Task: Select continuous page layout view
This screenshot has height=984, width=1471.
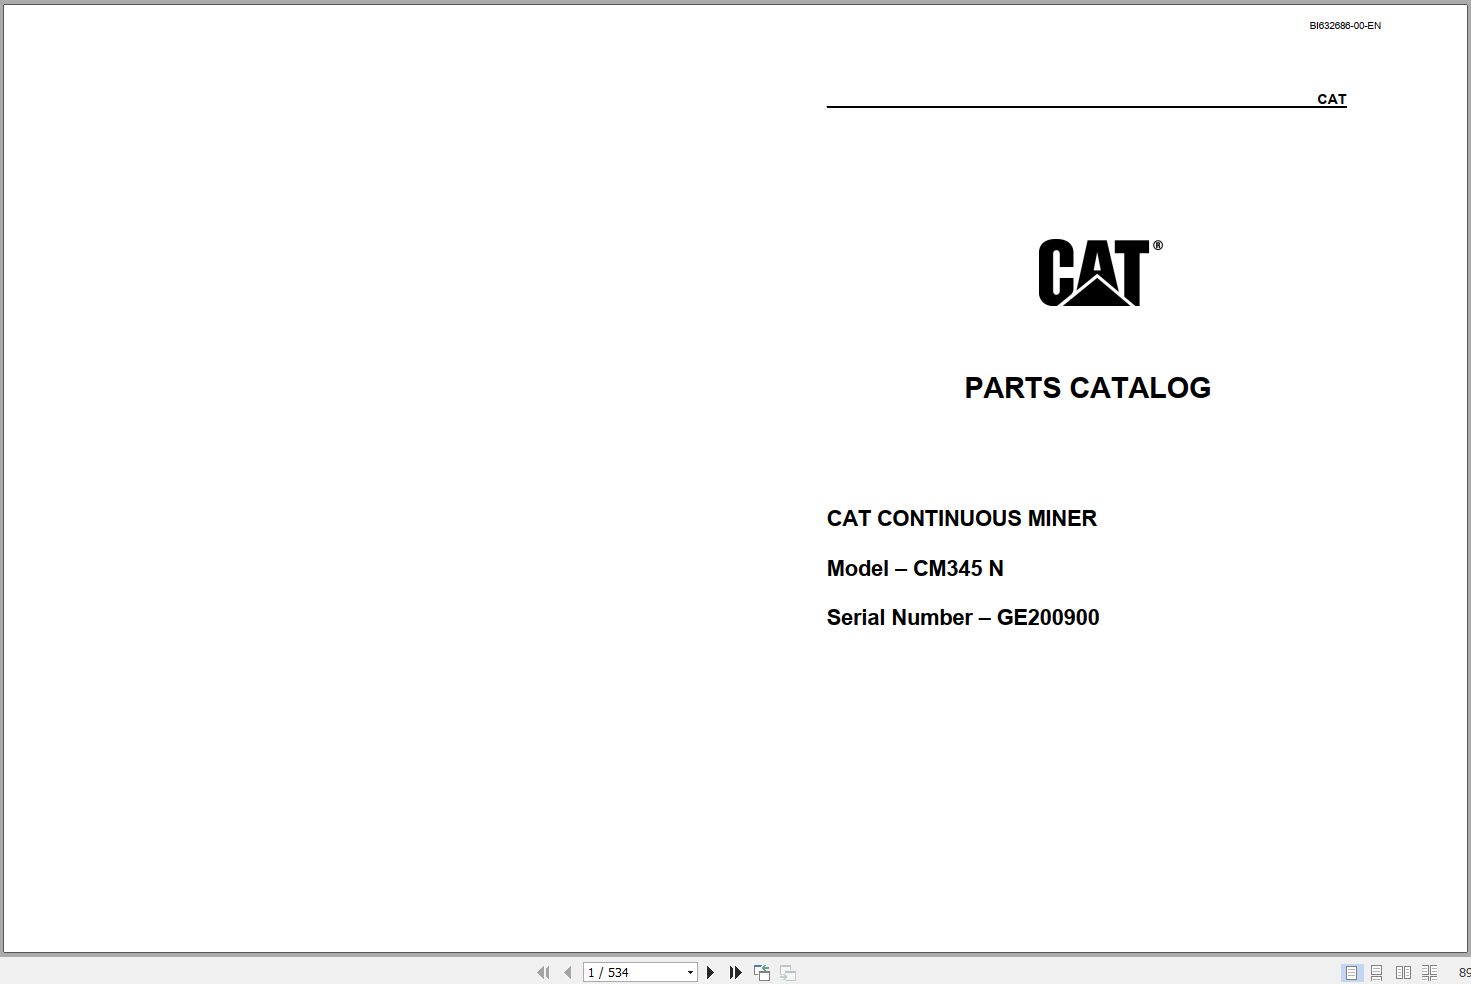Action: pyautogui.click(x=1377, y=972)
